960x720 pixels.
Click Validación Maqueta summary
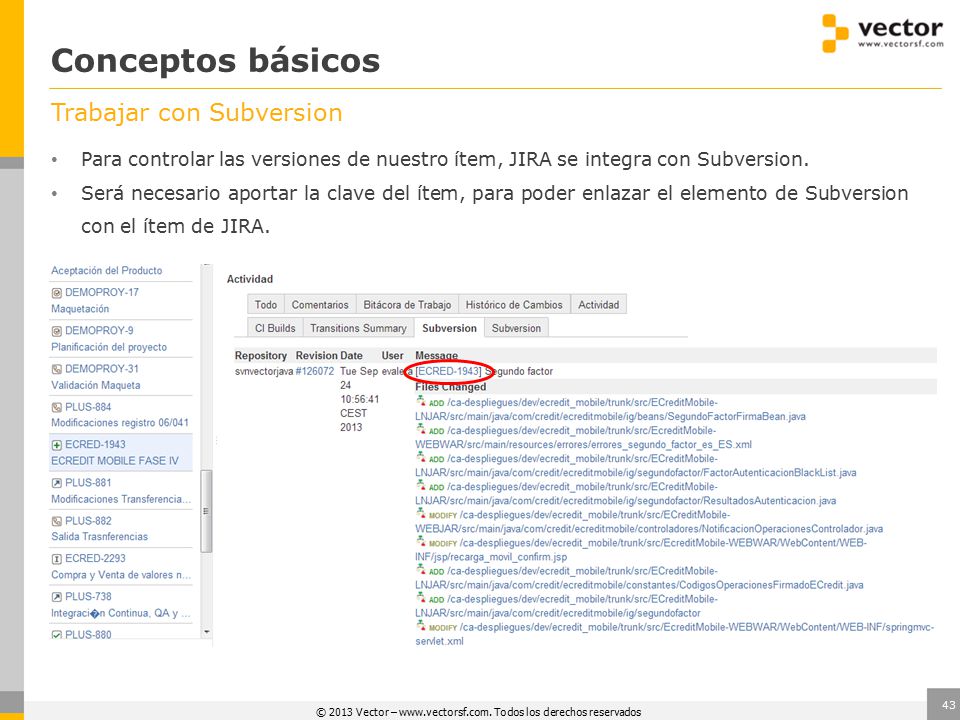click(96, 385)
